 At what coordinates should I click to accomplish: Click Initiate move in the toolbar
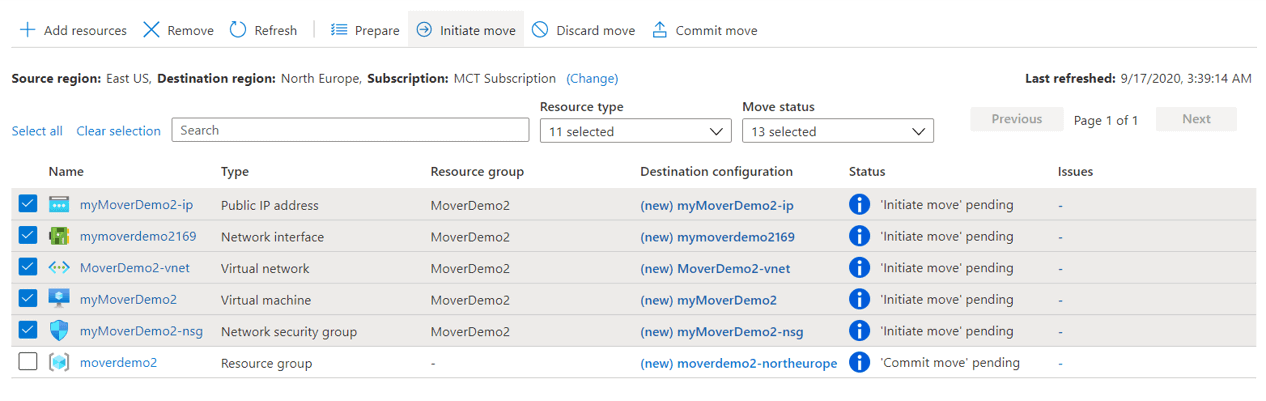(x=466, y=30)
